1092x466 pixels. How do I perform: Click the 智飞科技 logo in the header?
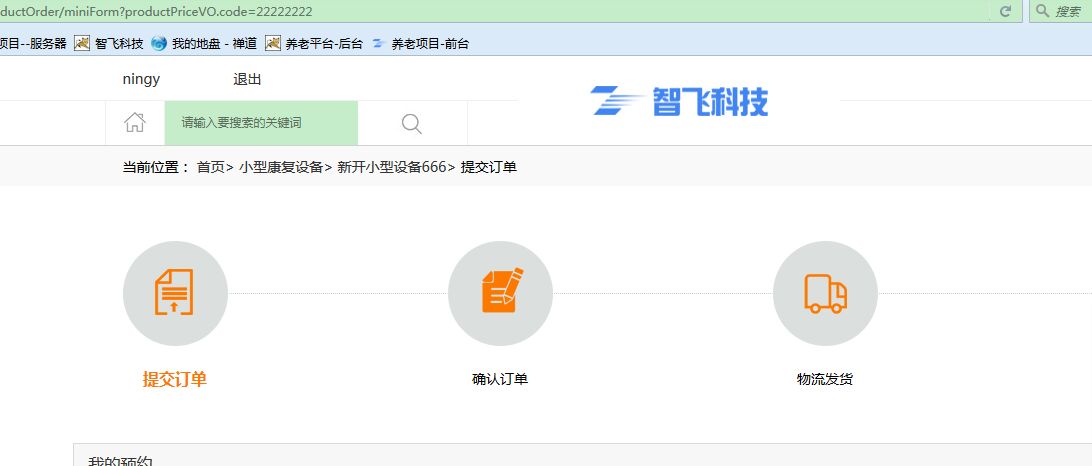coord(680,101)
